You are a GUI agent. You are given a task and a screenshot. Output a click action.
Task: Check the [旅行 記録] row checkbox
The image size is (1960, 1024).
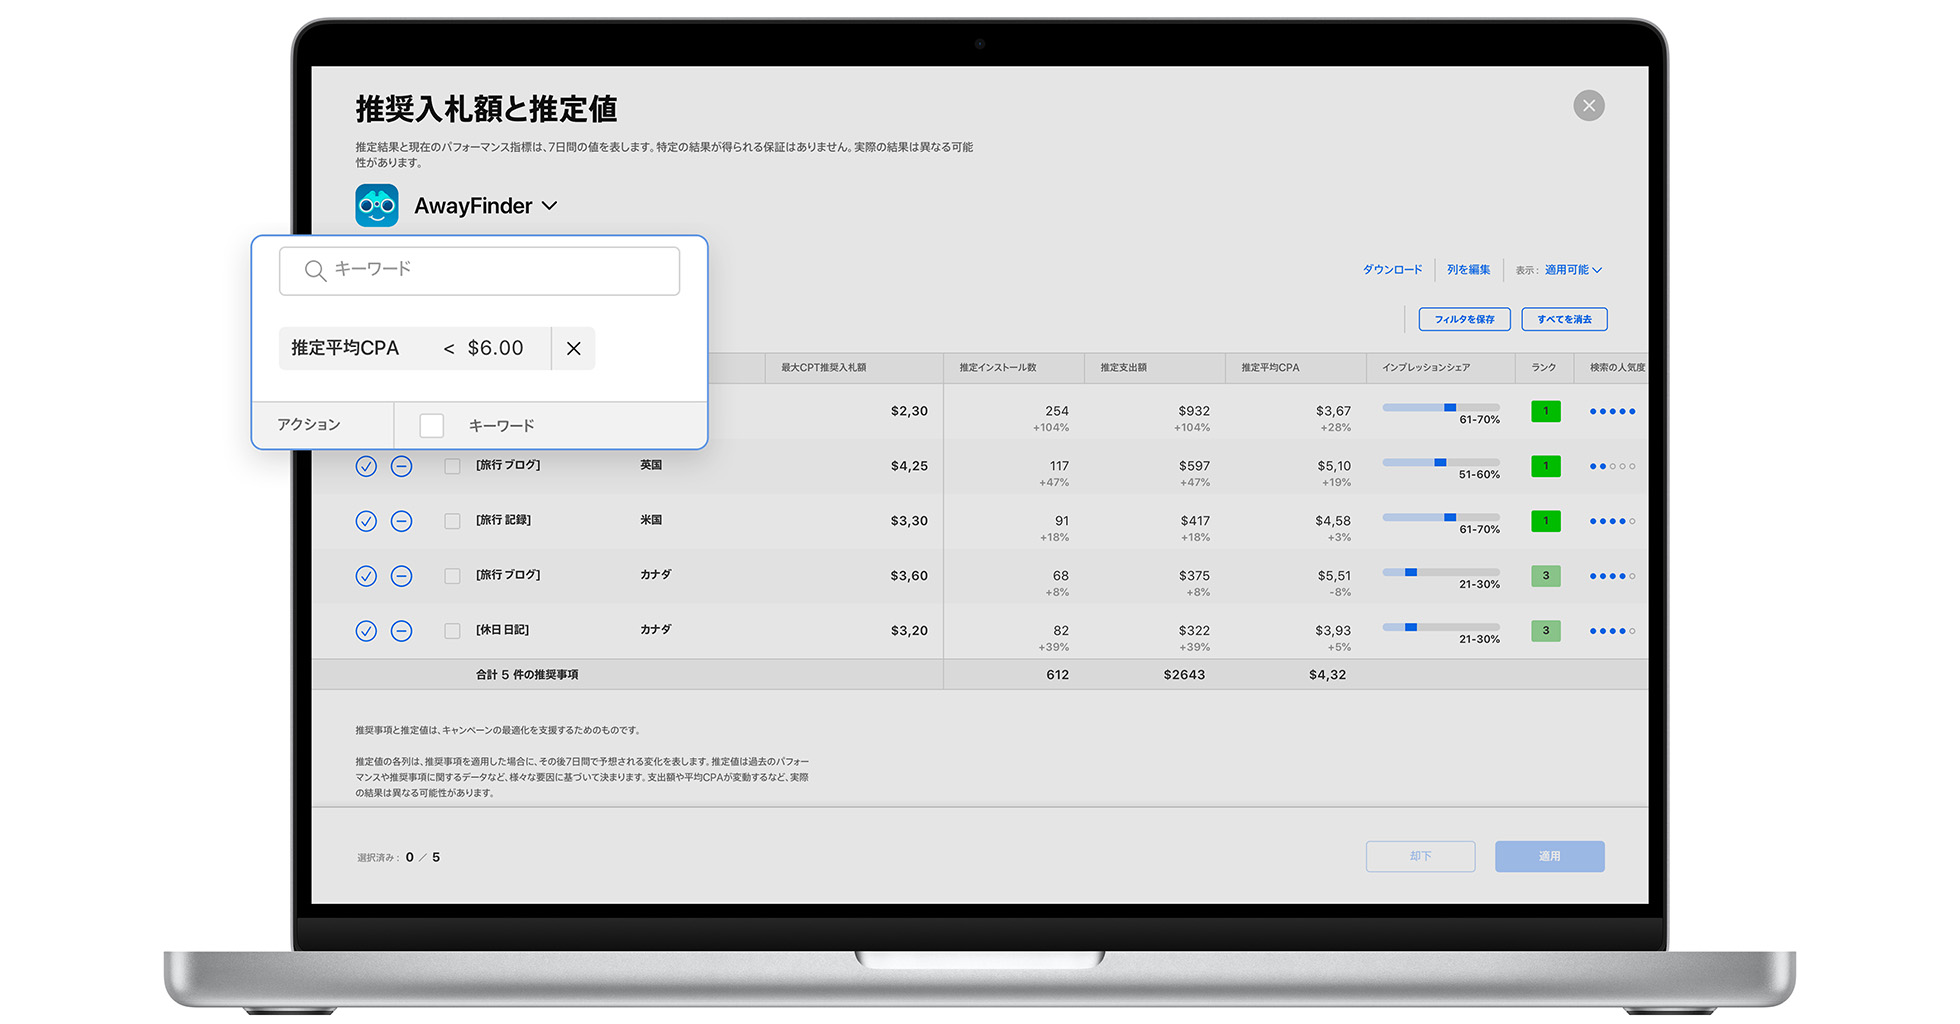click(452, 521)
